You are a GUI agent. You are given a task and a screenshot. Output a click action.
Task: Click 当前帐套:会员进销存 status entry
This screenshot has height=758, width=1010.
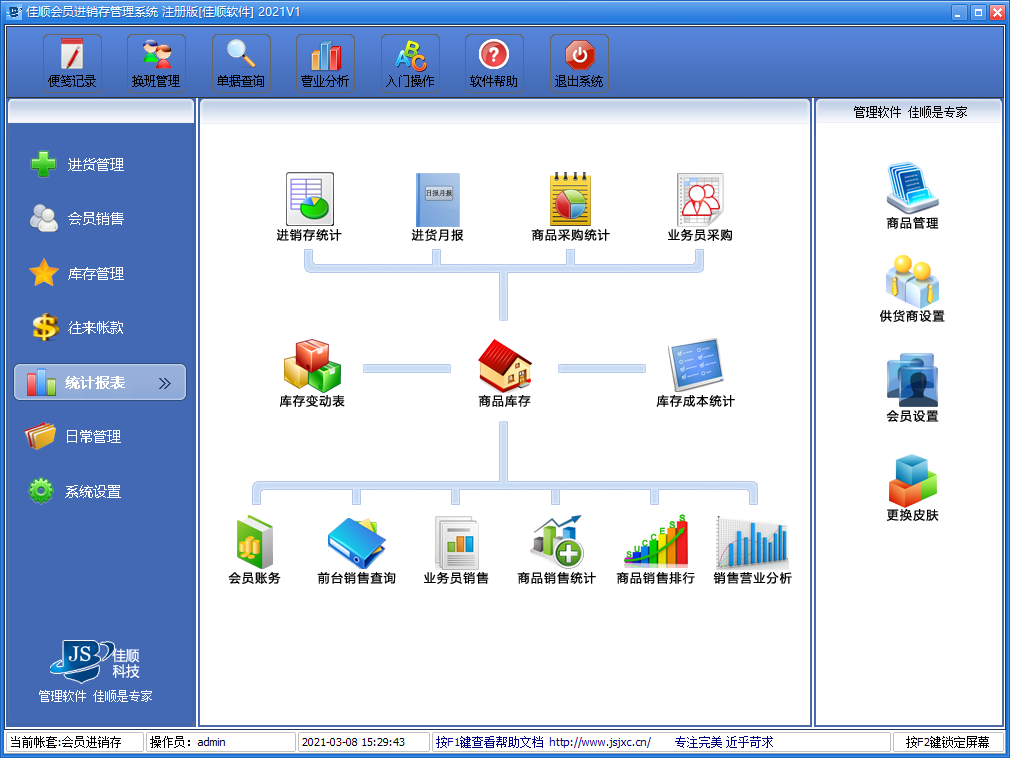(x=75, y=742)
